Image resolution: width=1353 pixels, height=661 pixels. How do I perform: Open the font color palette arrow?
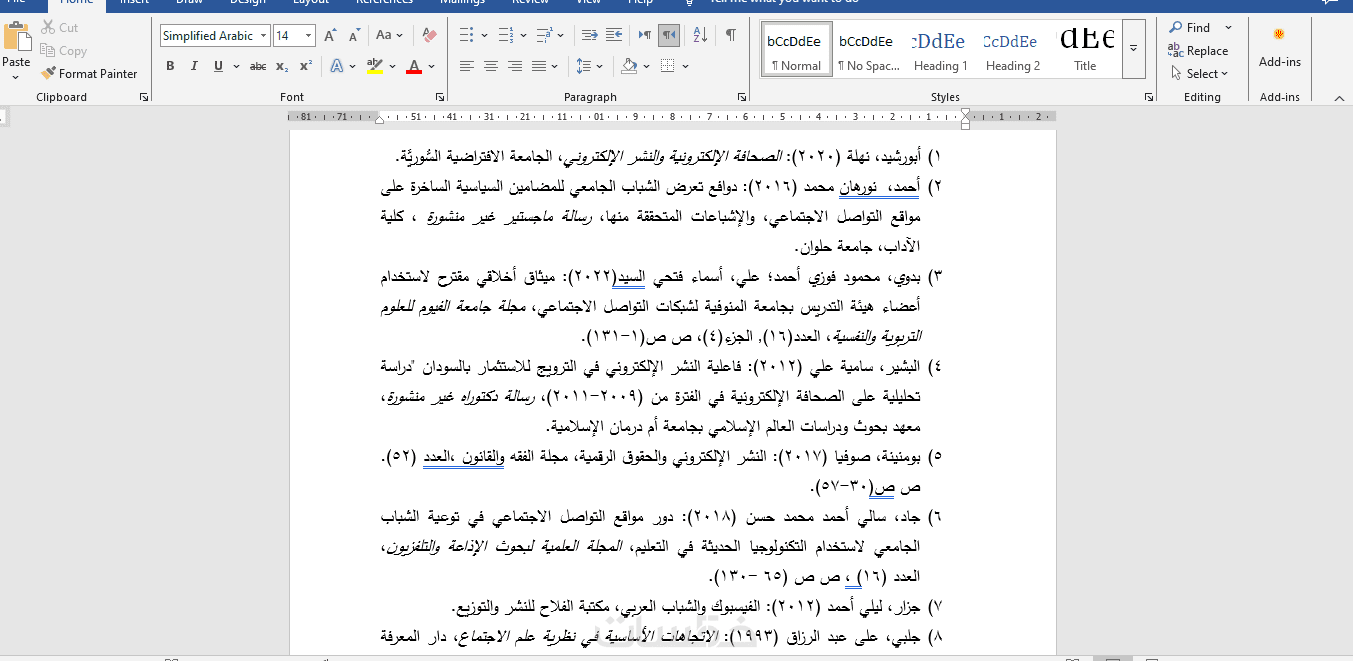click(x=432, y=67)
